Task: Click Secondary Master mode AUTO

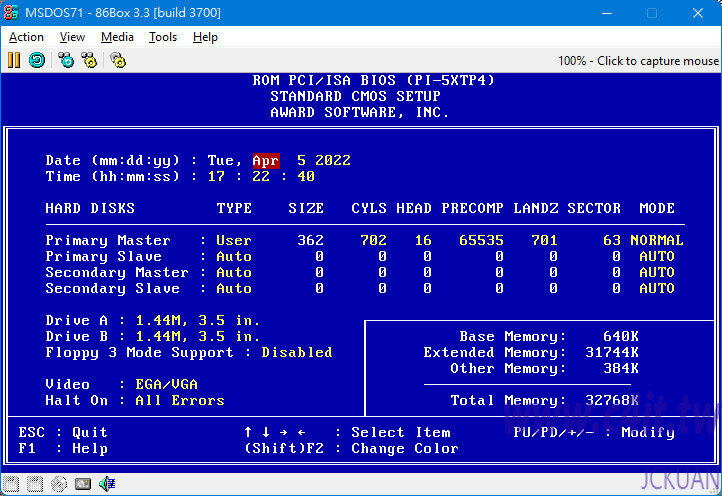Action: pyautogui.click(x=657, y=273)
